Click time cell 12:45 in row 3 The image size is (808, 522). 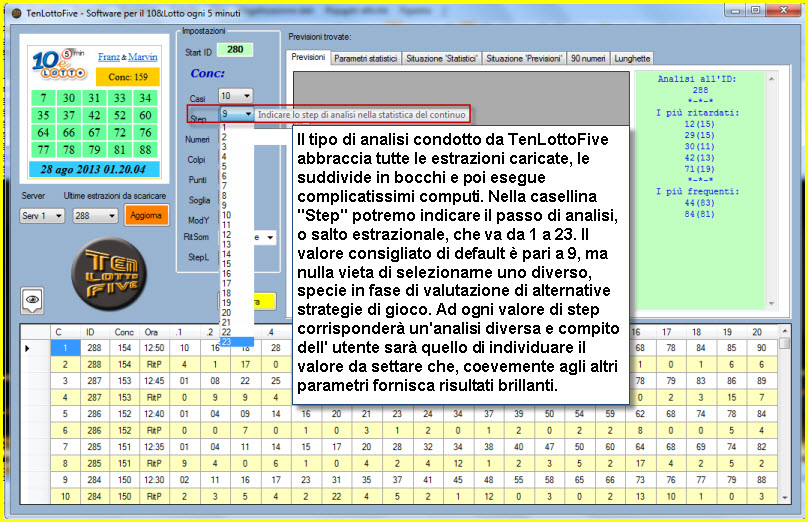(154, 381)
